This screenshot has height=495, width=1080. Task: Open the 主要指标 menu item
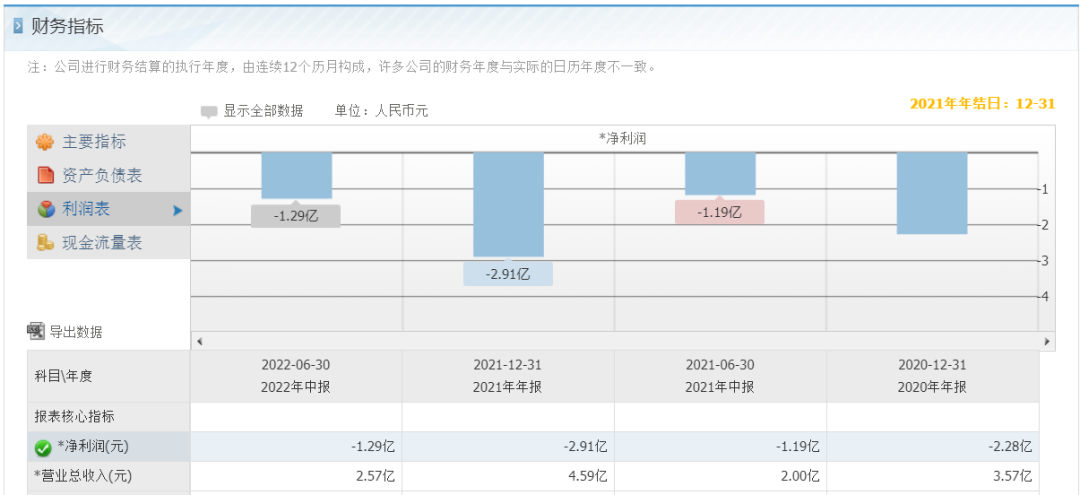(x=109, y=143)
